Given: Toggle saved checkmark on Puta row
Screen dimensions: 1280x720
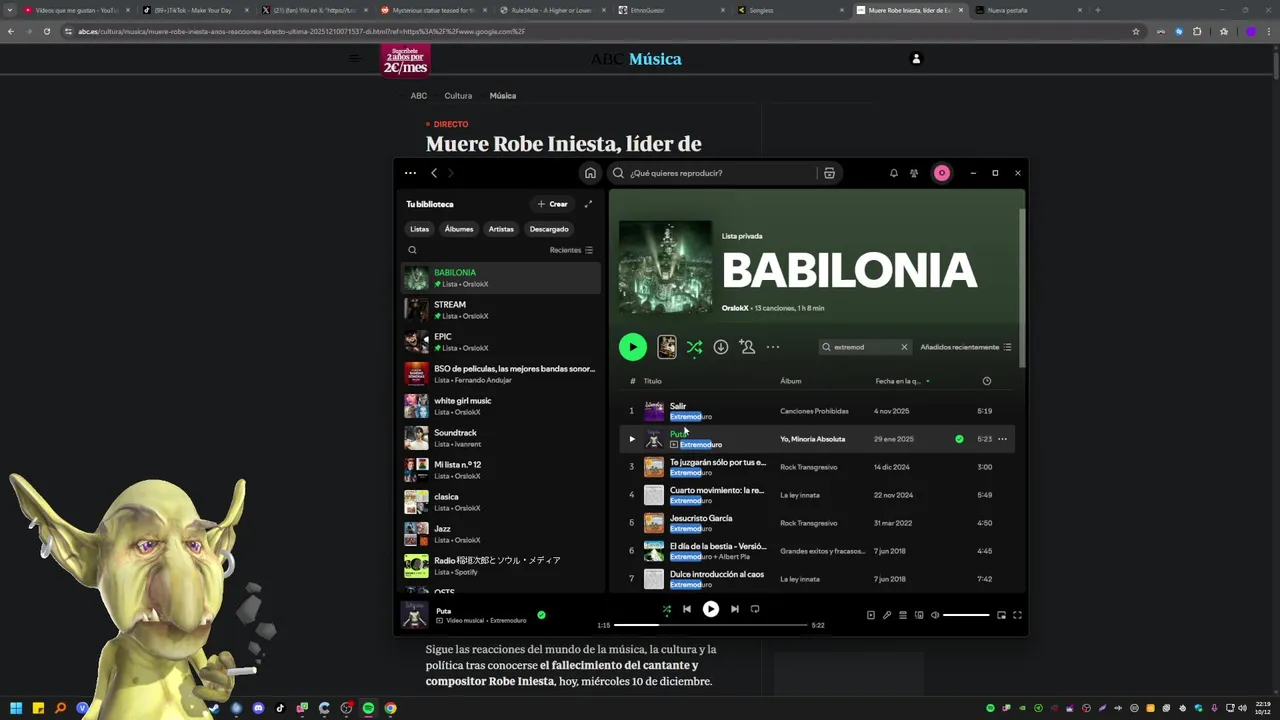Looking at the screenshot, I should pyautogui.click(x=959, y=439).
